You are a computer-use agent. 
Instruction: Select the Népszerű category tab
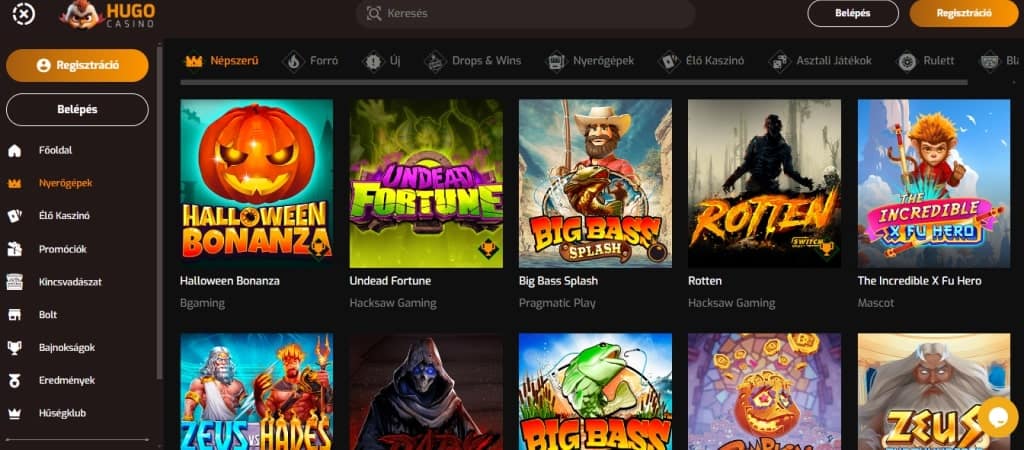point(222,61)
